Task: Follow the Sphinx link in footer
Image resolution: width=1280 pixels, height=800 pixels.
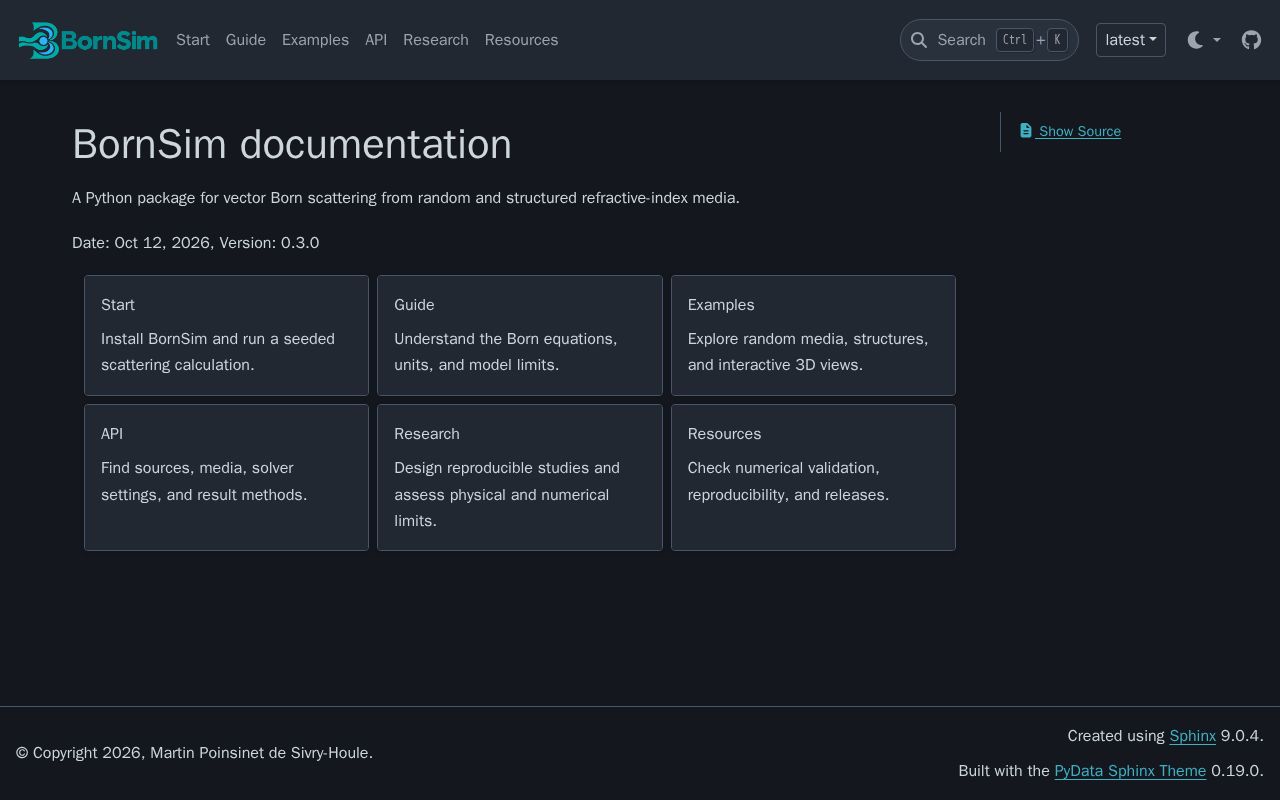Action: [1193, 736]
